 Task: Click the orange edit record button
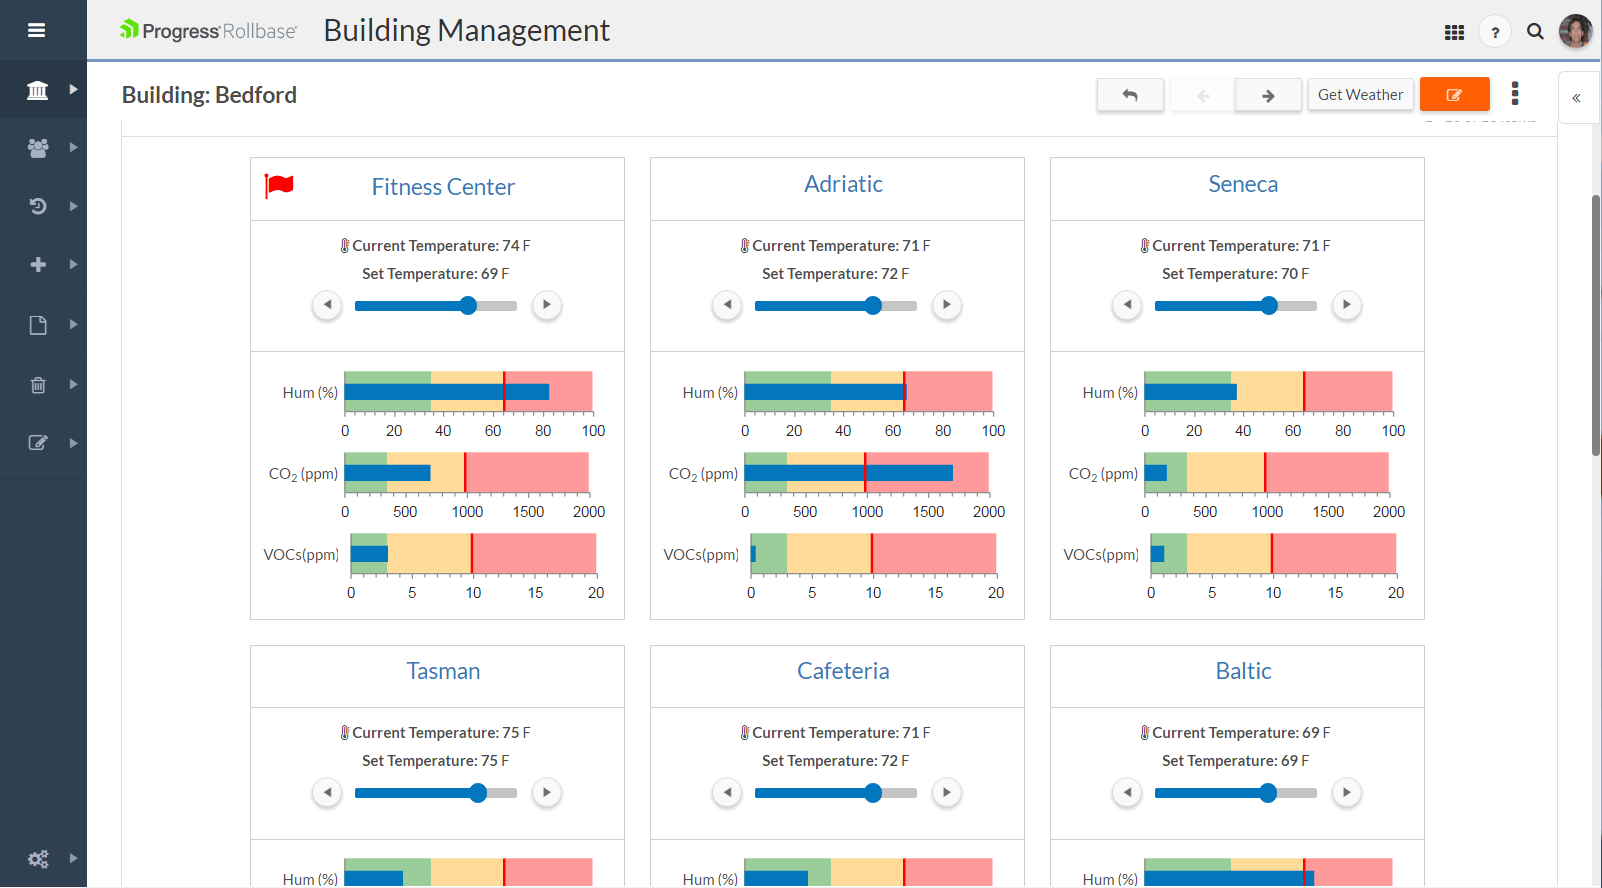pos(1454,95)
